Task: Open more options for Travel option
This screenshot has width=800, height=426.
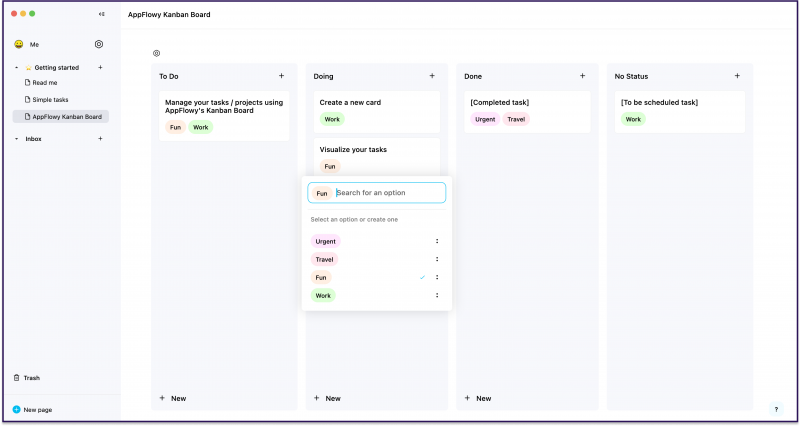Action: click(x=437, y=259)
